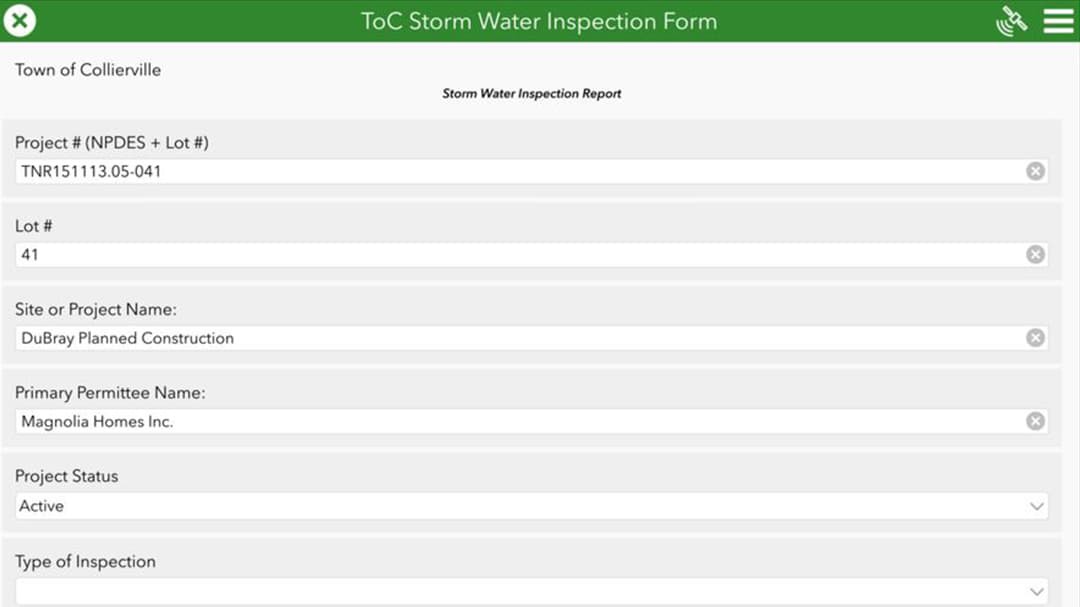Click the Project Status label

tap(67, 476)
